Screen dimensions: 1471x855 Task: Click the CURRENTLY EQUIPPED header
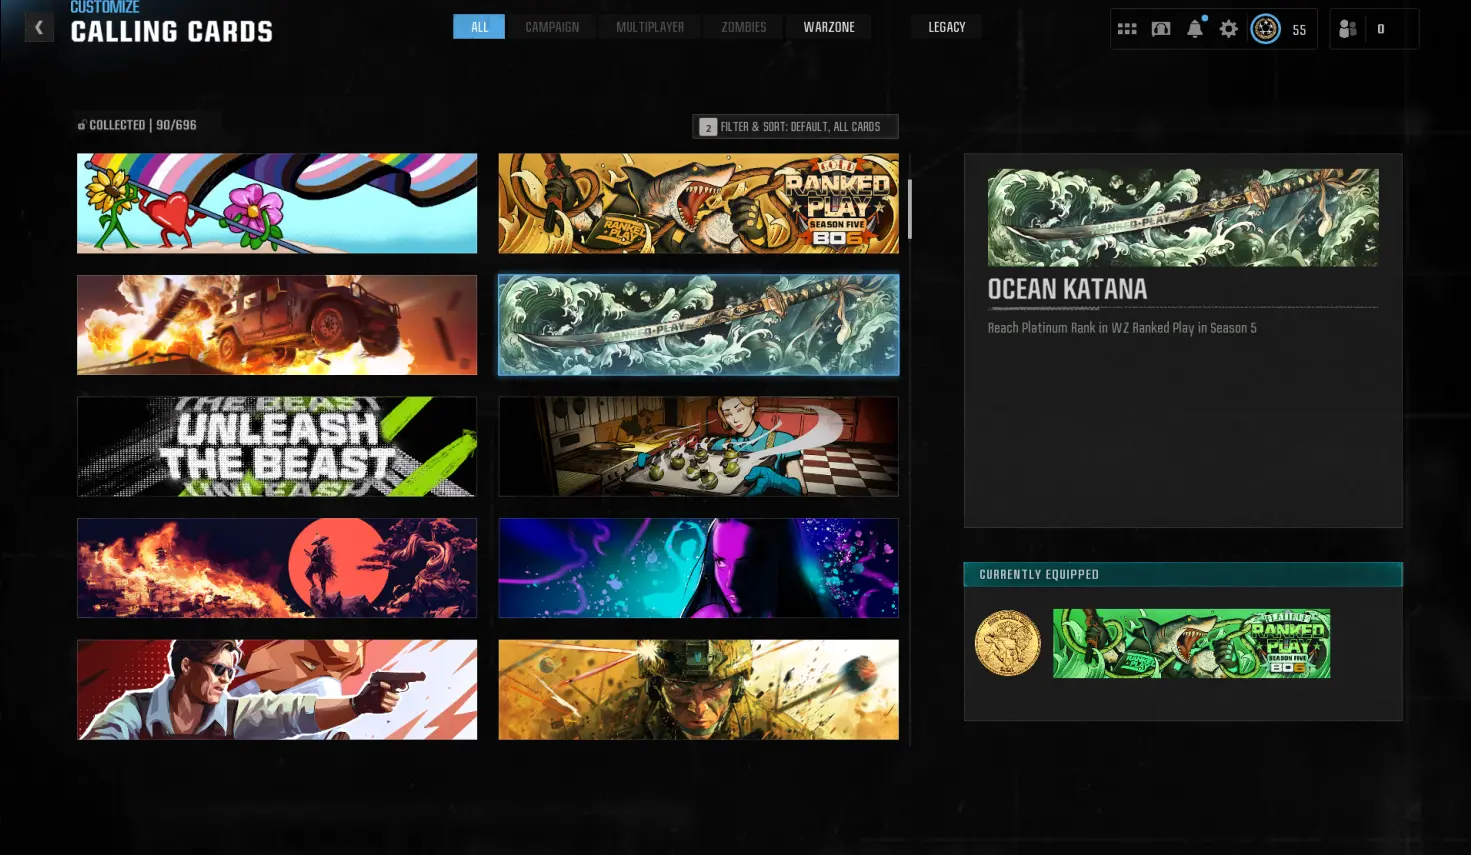(x=1183, y=574)
